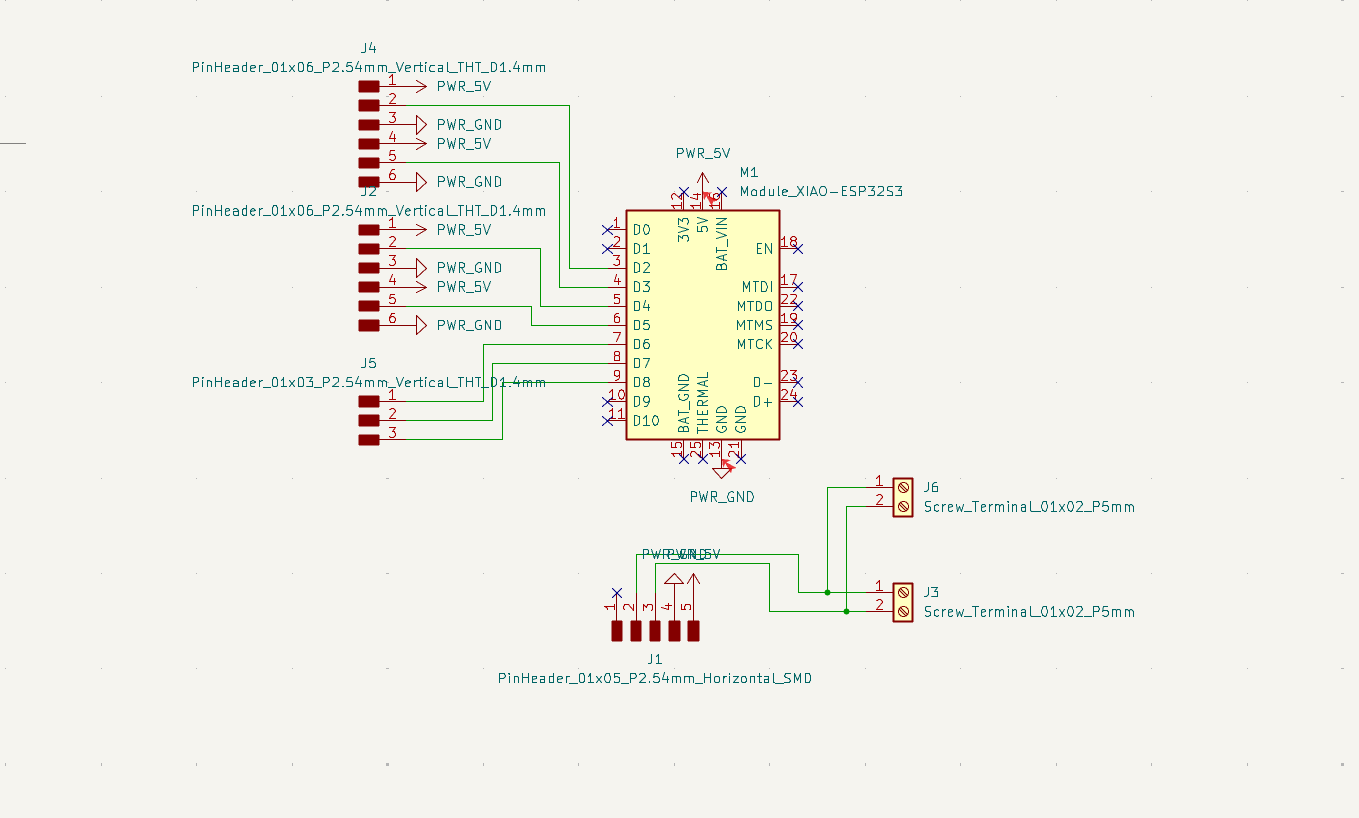Click the no-connect marker on the MTMS pin
Screen dimensions: 1359x818
tap(798, 325)
